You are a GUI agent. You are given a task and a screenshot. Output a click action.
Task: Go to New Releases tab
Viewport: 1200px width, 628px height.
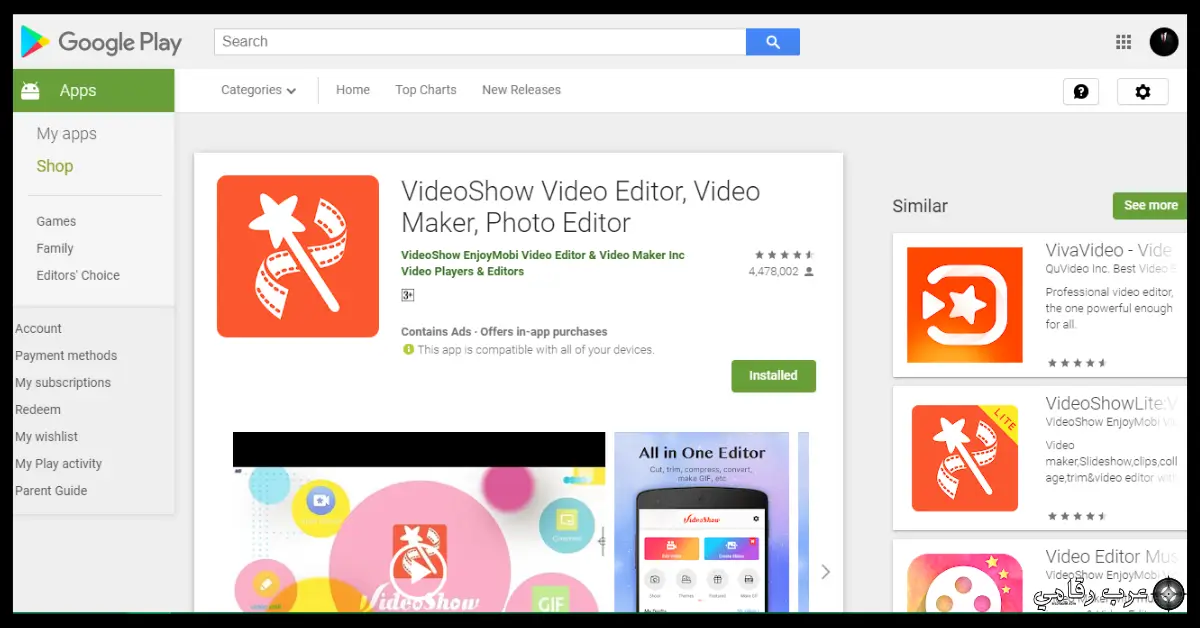(521, 90)
